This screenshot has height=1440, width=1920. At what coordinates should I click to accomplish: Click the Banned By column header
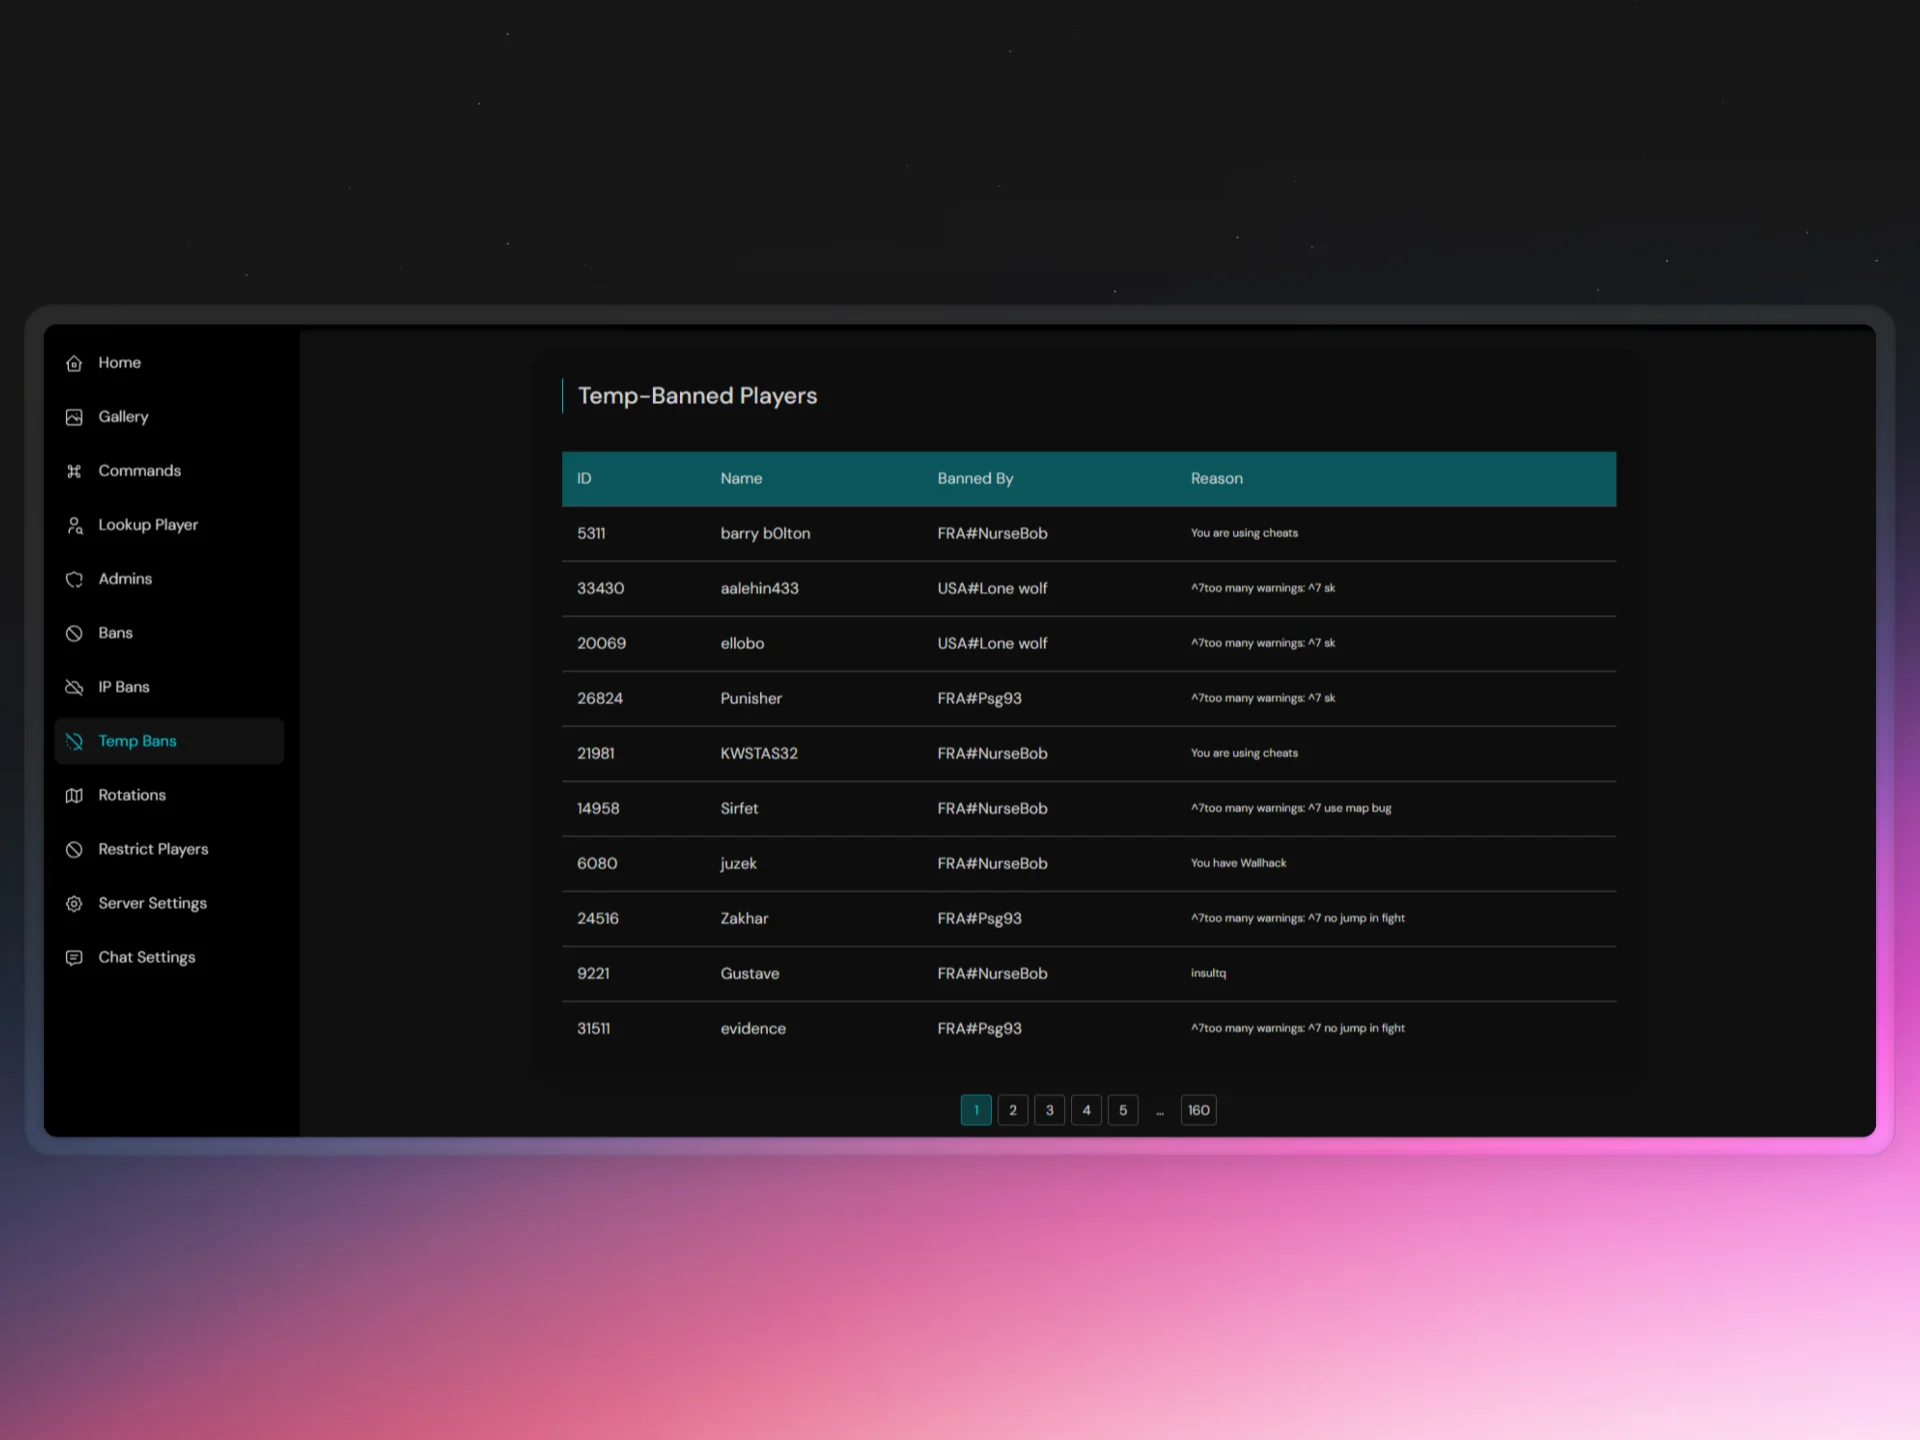[x=974, y=479]
